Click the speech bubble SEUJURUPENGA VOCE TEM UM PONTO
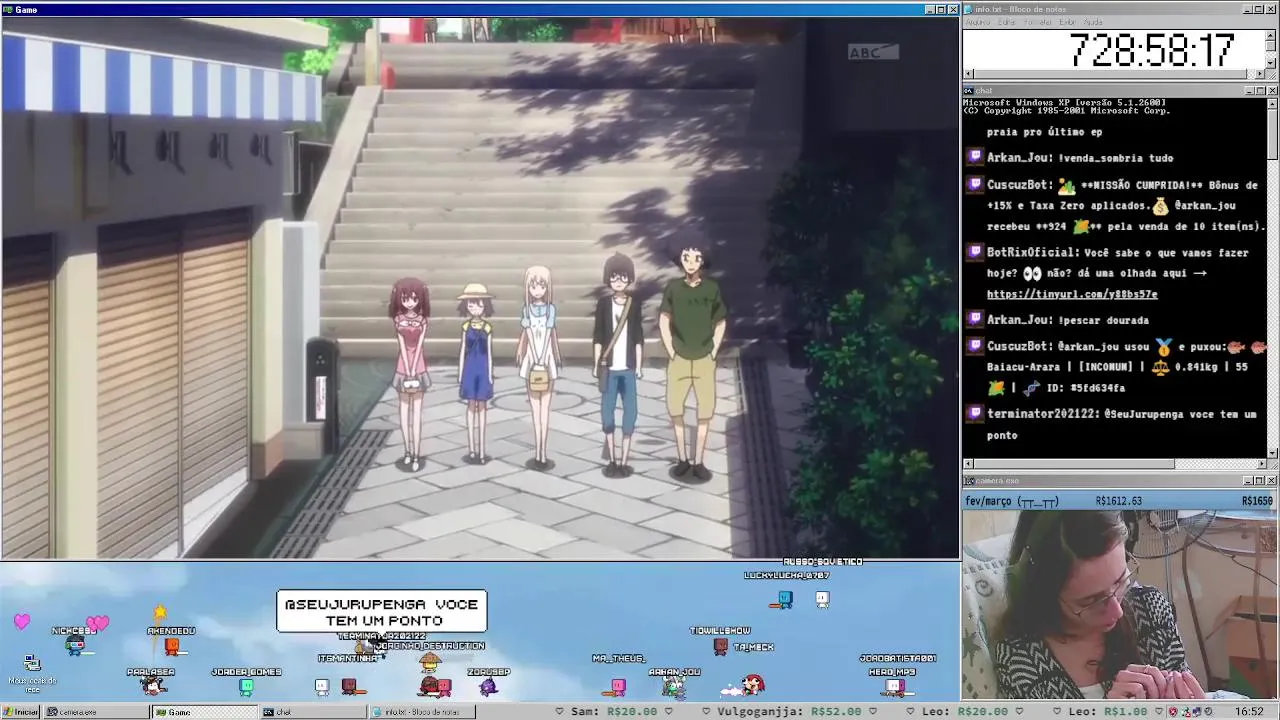The image size is (1280, 720). (381, 612)
